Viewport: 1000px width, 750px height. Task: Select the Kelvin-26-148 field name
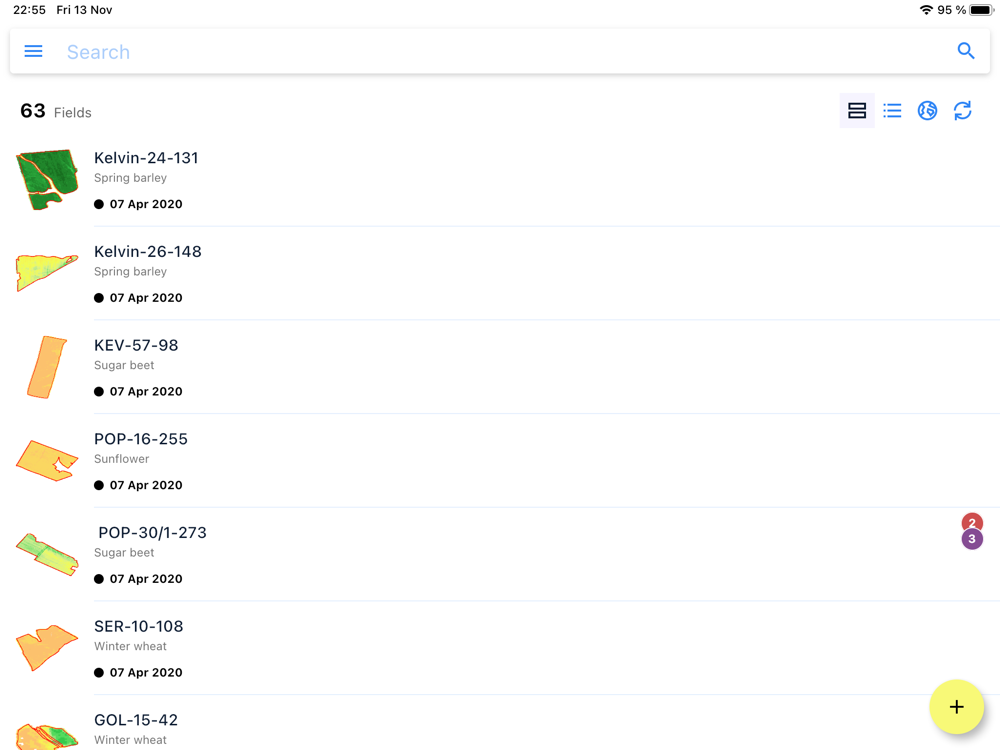point(147,251)
